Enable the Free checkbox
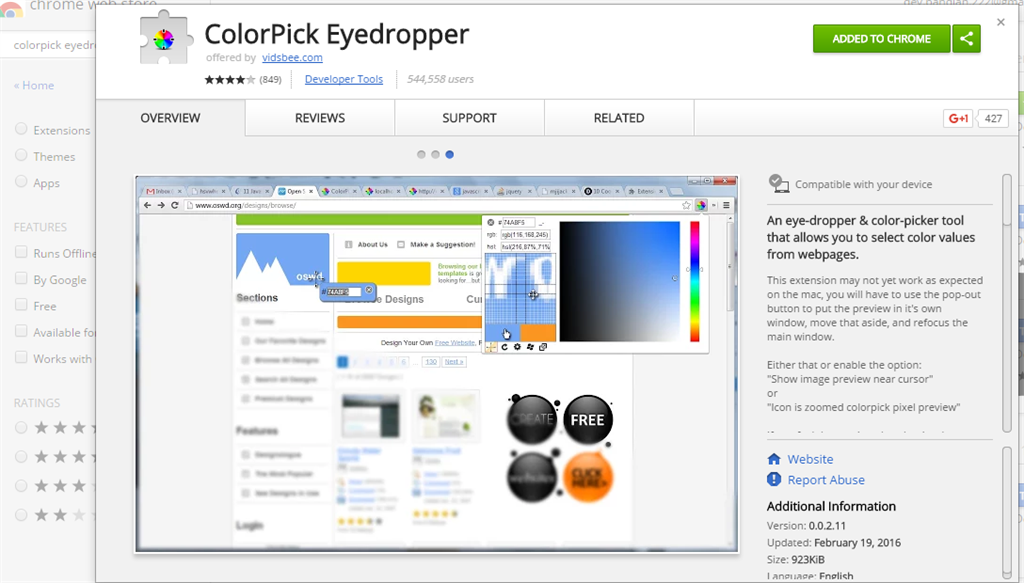 (21, 305)
